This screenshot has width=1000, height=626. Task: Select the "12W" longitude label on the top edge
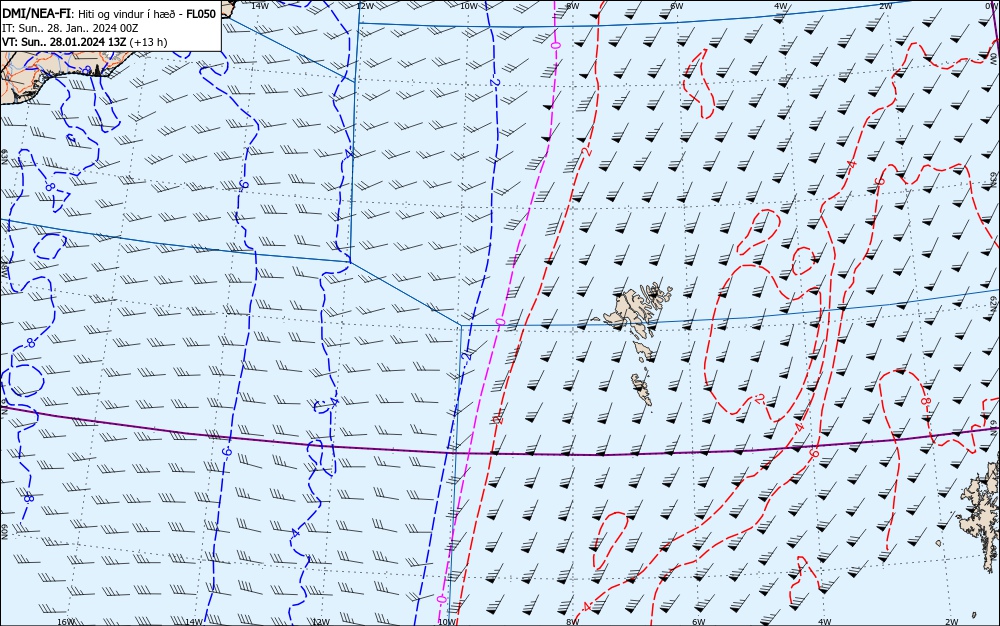click(364, 5)
